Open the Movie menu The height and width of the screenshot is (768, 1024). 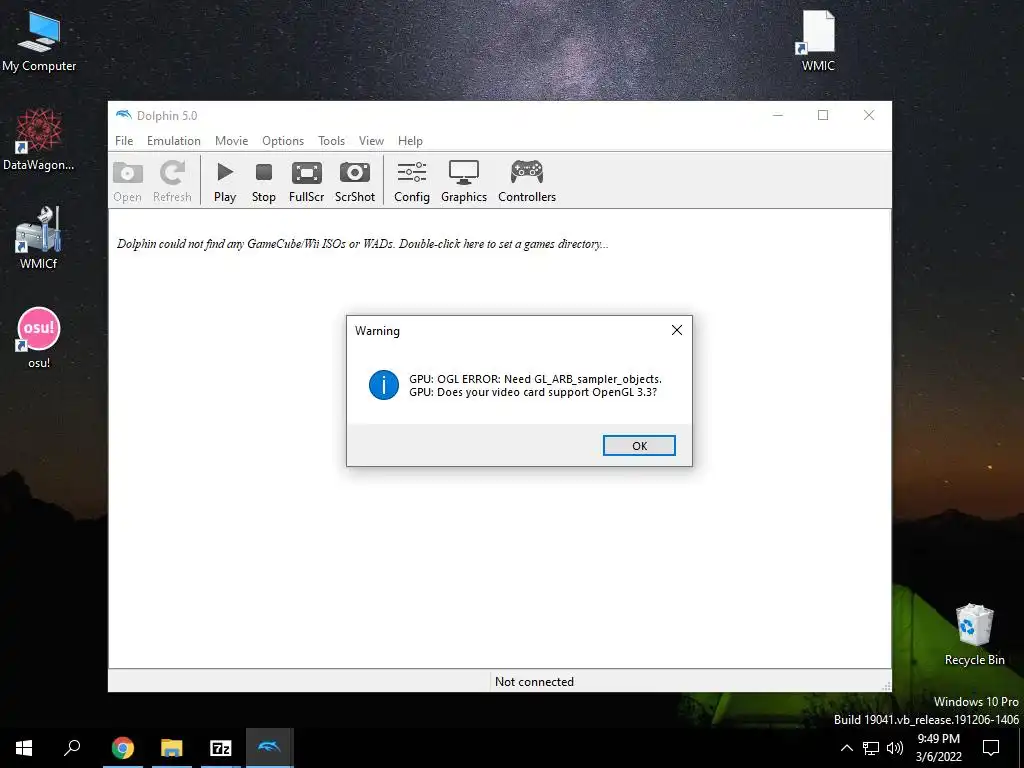pyautogui.click(x=231, y=140)
